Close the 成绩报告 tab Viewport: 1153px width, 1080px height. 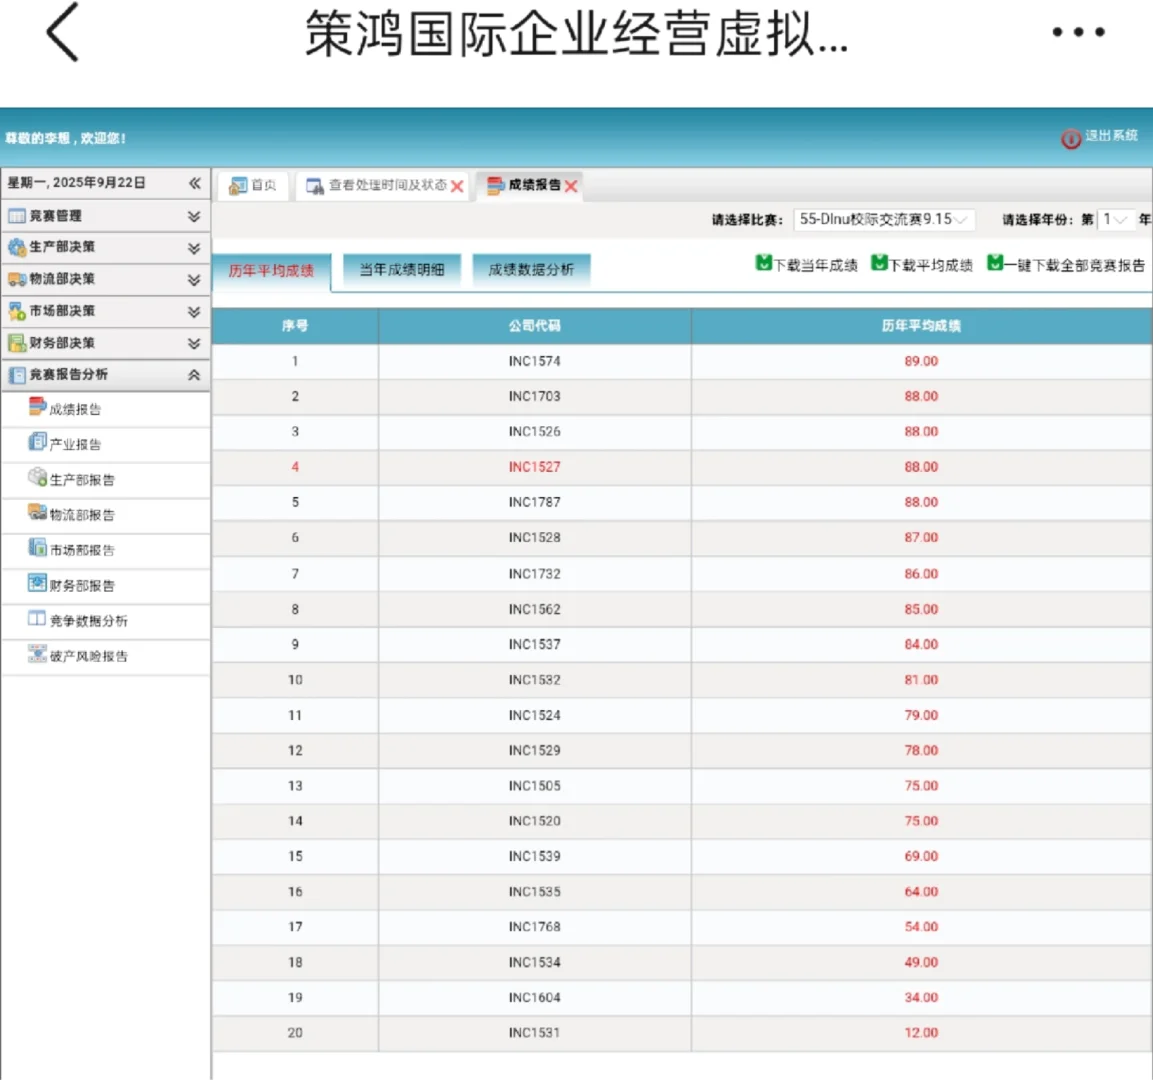coord(571,186)
